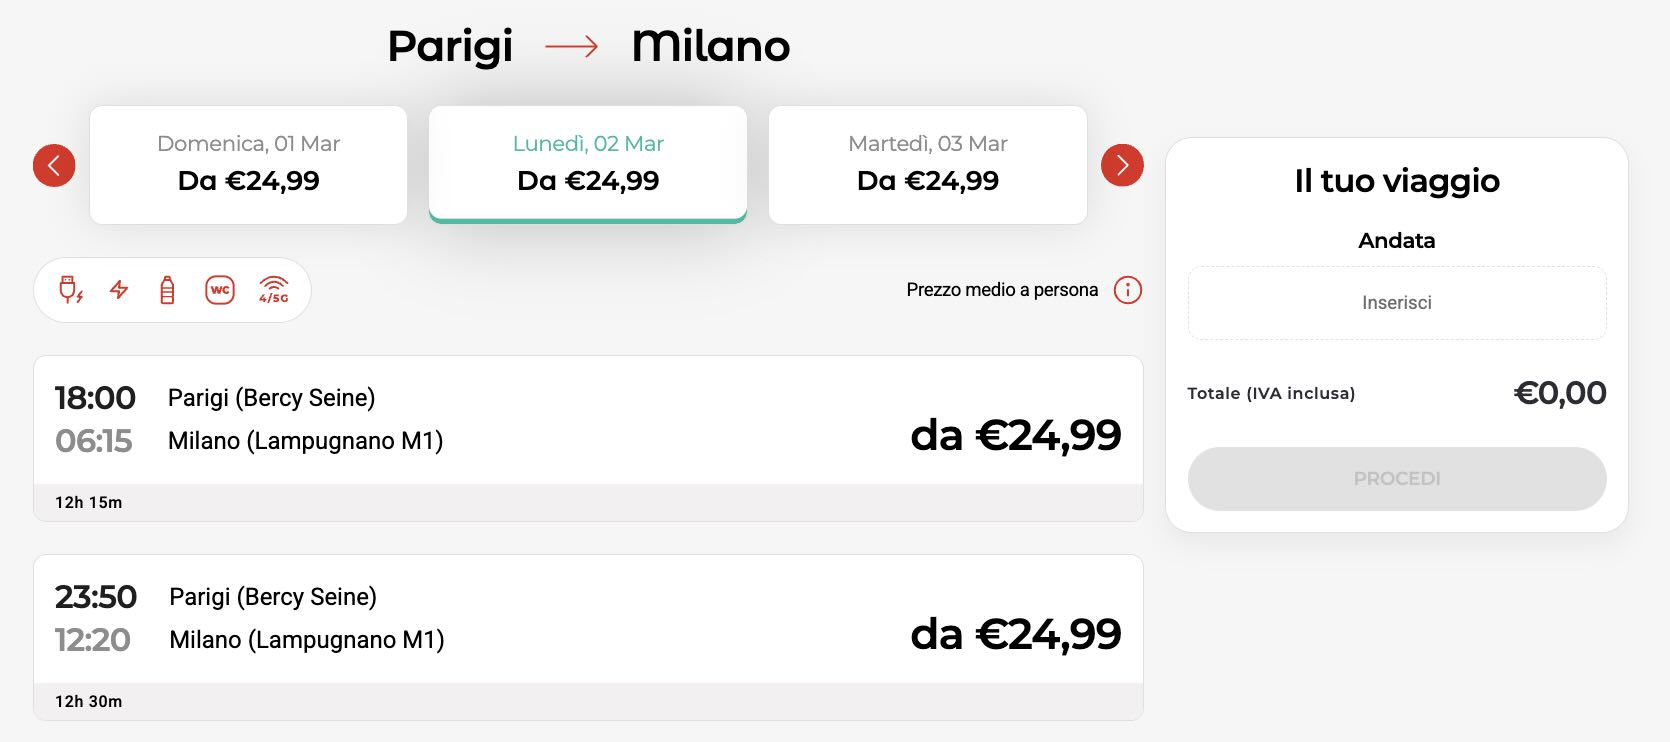Viewport: 1670px width, 742px height.
Task: Click the 4/5G Wi-Fi amenity icon
Action: click(273, 290)
